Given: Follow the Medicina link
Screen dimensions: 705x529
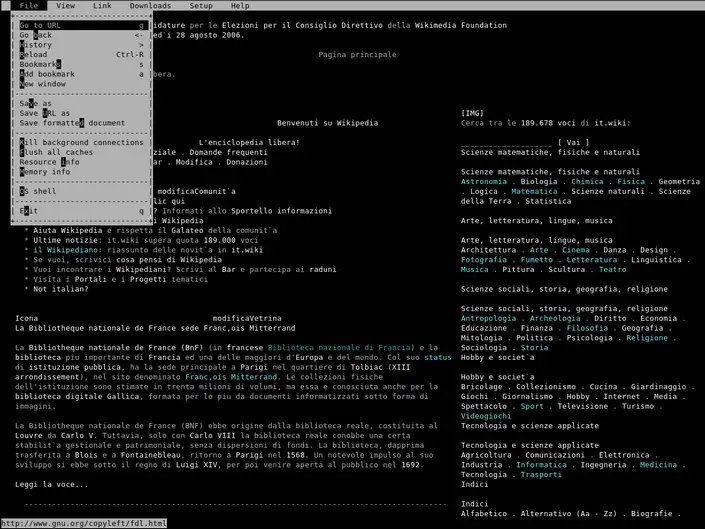Looking at the screenshot, I should [658, 465].
